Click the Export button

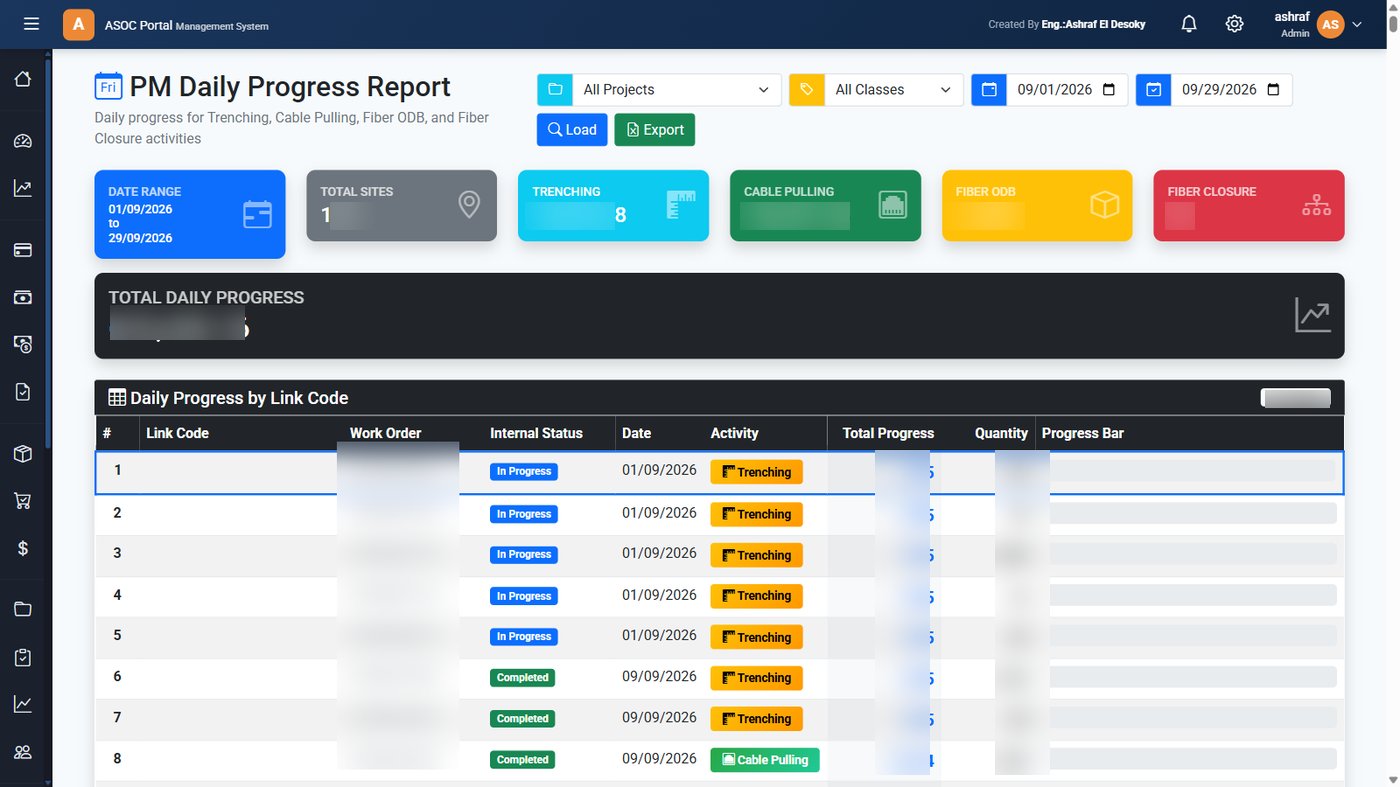pyautogui.click(x=654, y=130)
